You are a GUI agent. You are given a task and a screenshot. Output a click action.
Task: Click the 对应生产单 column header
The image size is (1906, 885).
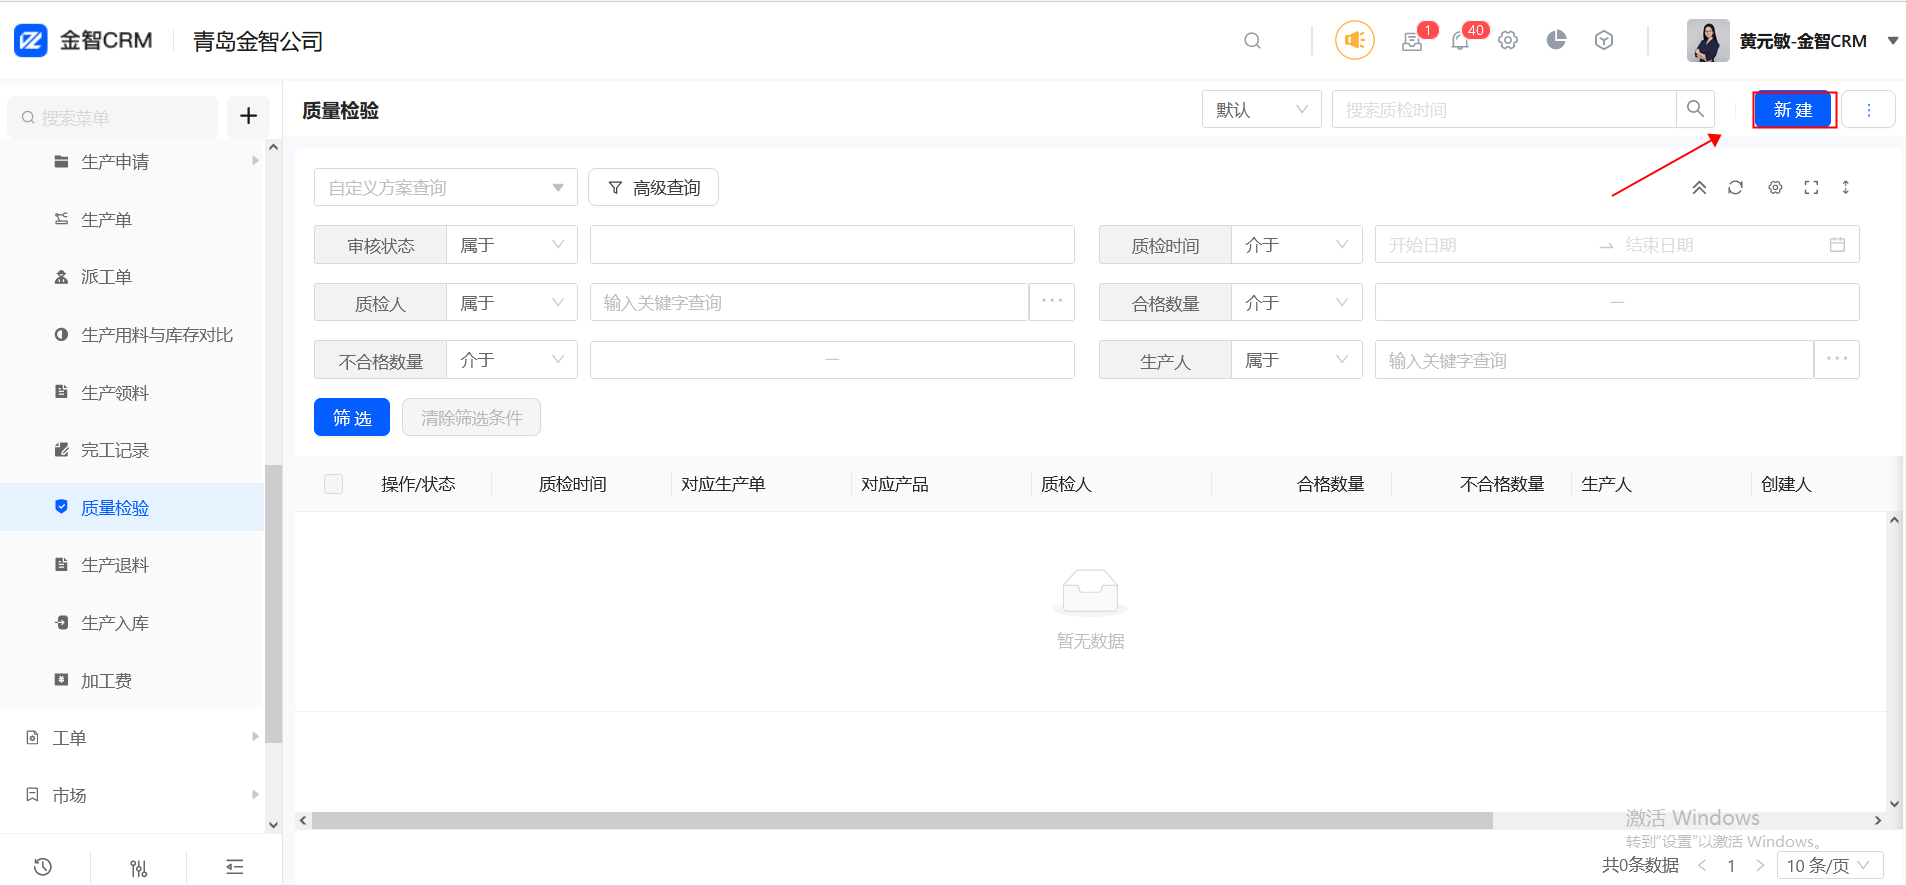723,484
